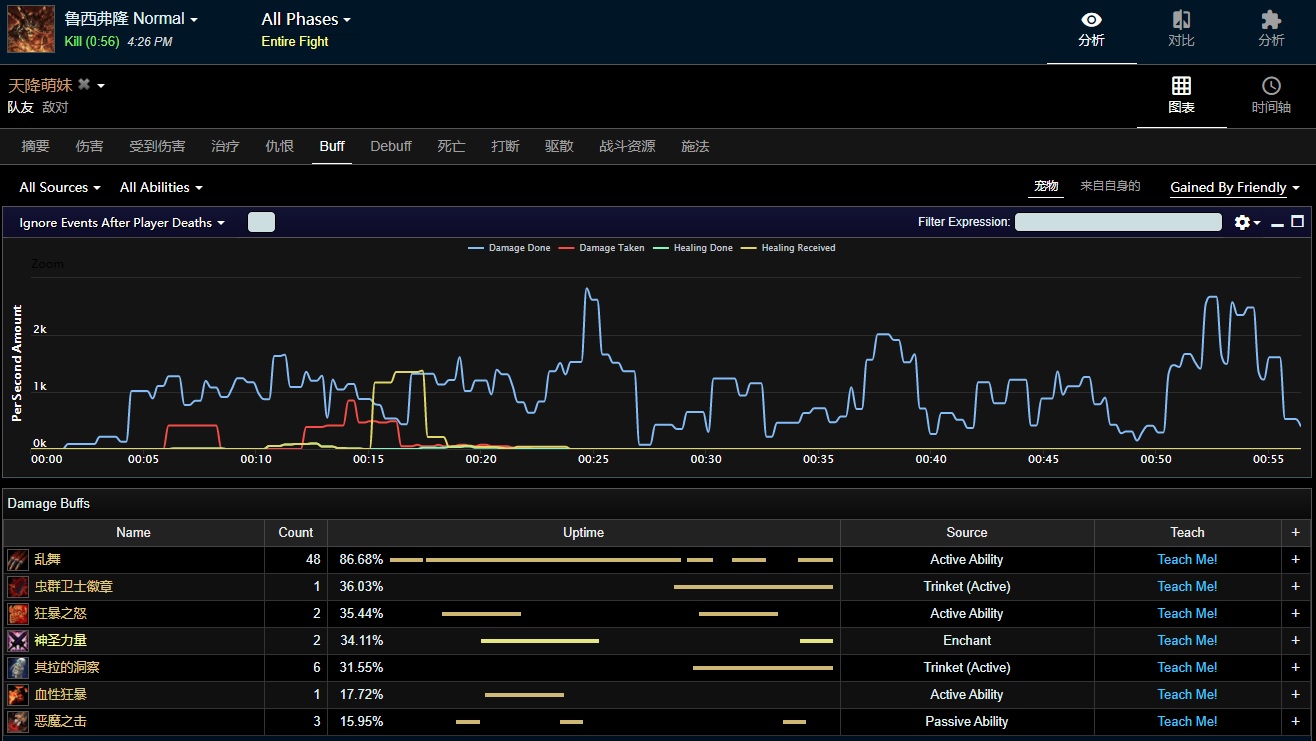The image size is (1316, 741).
Task: Open Ignore Events After Player Deaths dropdown
Action: pyautogui.click(x=122, y=223)
